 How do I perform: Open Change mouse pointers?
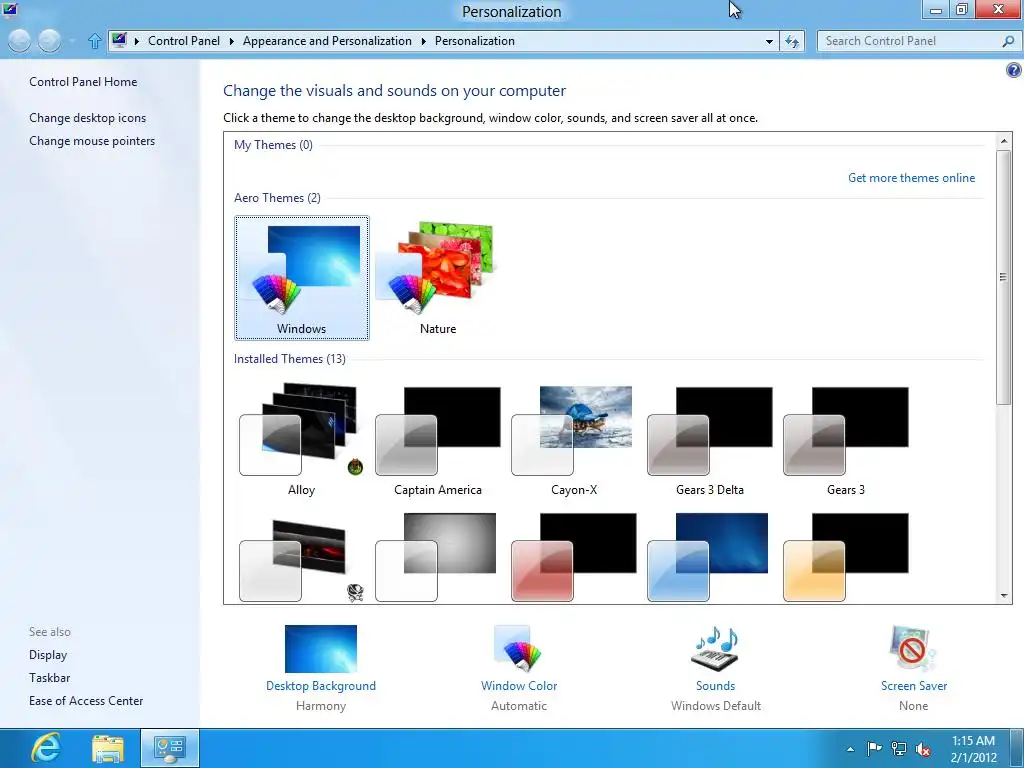click(x=92, y=140)
